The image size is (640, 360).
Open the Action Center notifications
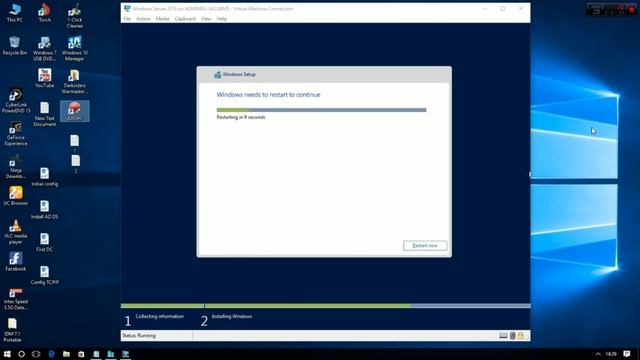(x=627, y=354)
